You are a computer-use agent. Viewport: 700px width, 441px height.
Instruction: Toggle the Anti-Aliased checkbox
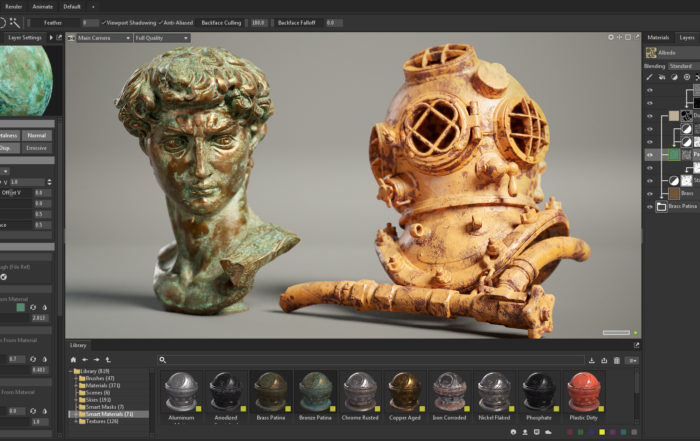pos(161,22)
